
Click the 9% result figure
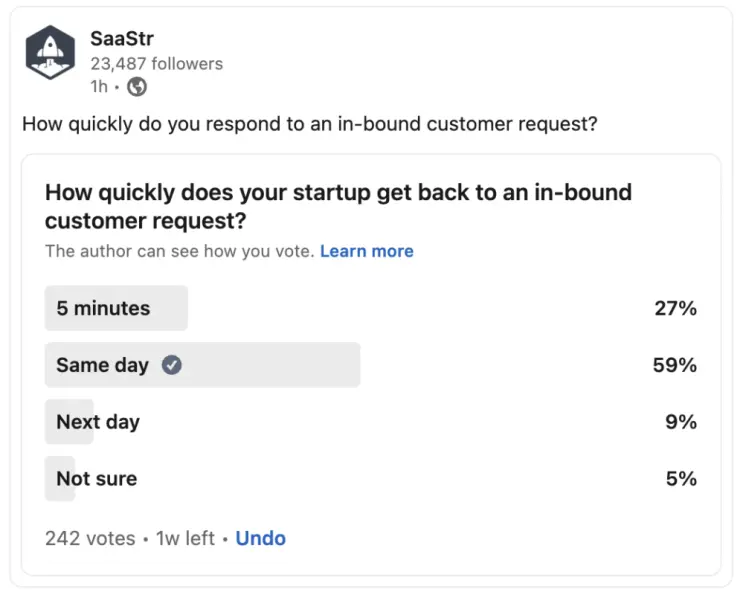tap(681, 422)
